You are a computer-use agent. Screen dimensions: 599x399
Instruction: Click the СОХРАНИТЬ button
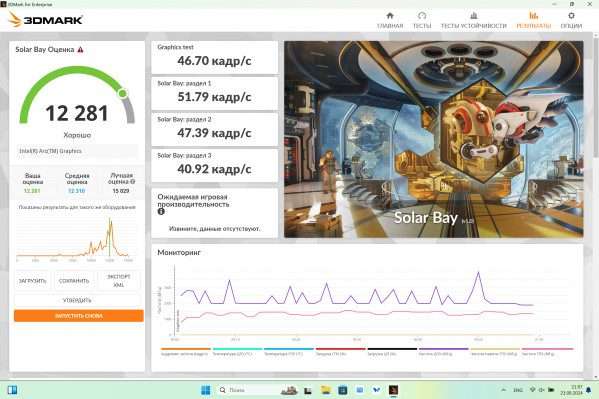click(x=74, y=281)
